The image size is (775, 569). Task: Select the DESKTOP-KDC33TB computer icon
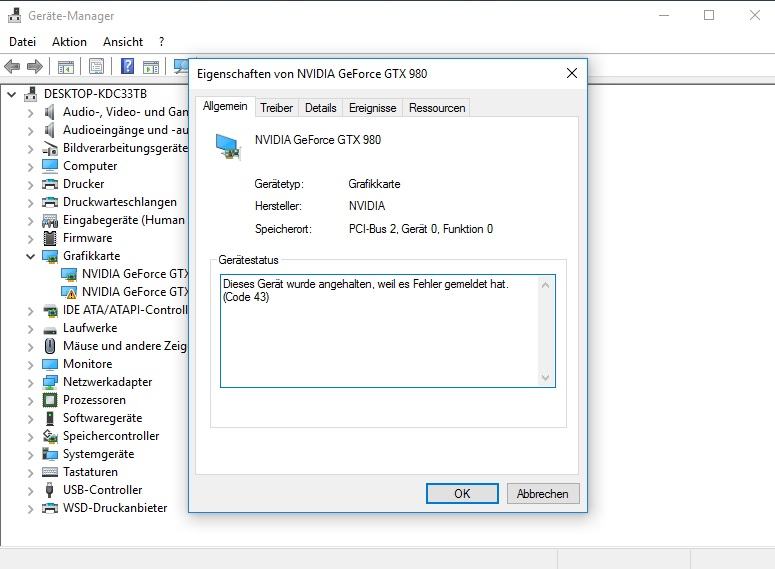coord(31,94)
